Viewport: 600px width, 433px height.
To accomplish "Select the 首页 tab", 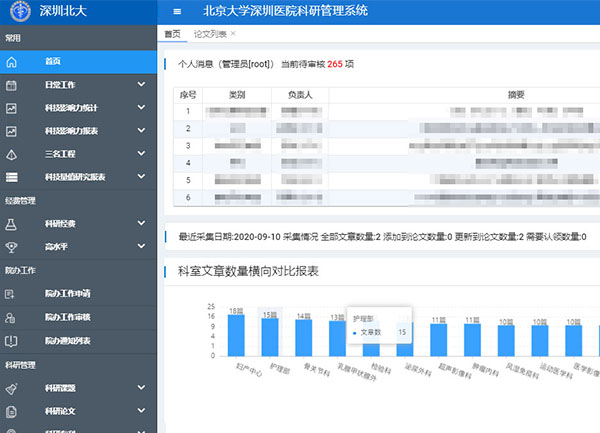I will (172, 34).
